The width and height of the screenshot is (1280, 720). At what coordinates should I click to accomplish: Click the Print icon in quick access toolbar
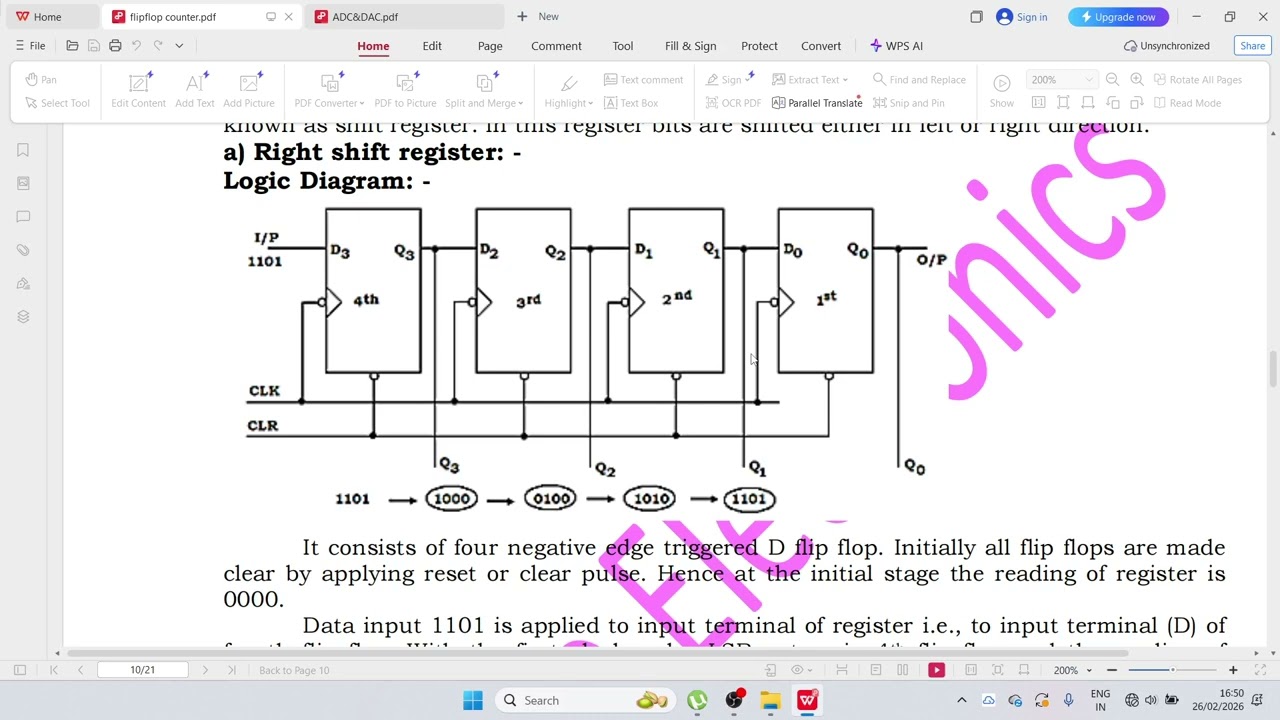(115, 45)
